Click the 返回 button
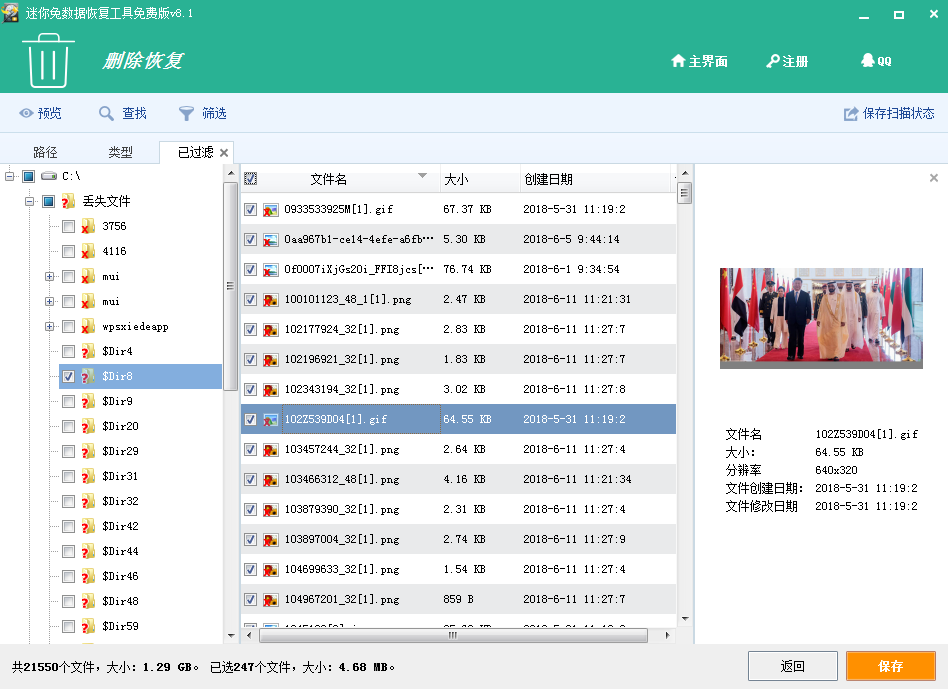 [793, 666]
